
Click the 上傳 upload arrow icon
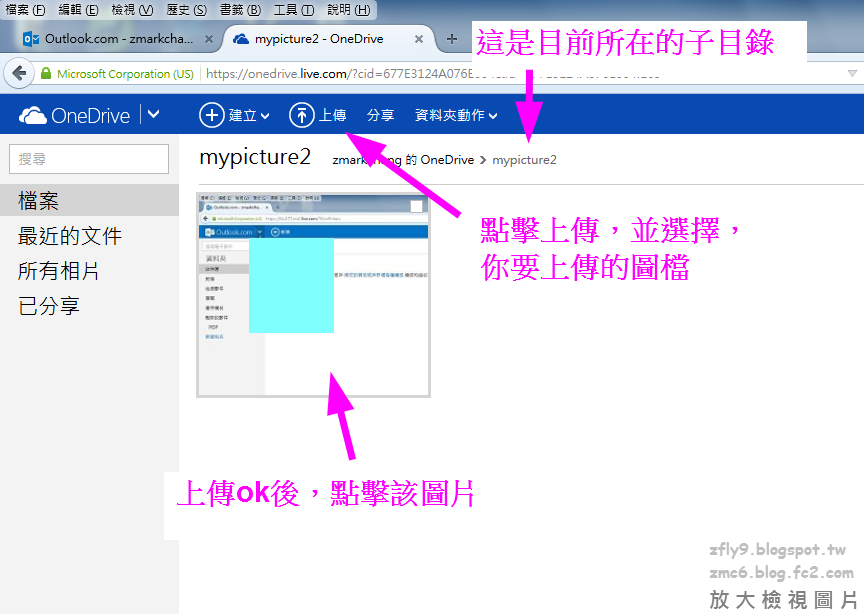pos(301,115)
